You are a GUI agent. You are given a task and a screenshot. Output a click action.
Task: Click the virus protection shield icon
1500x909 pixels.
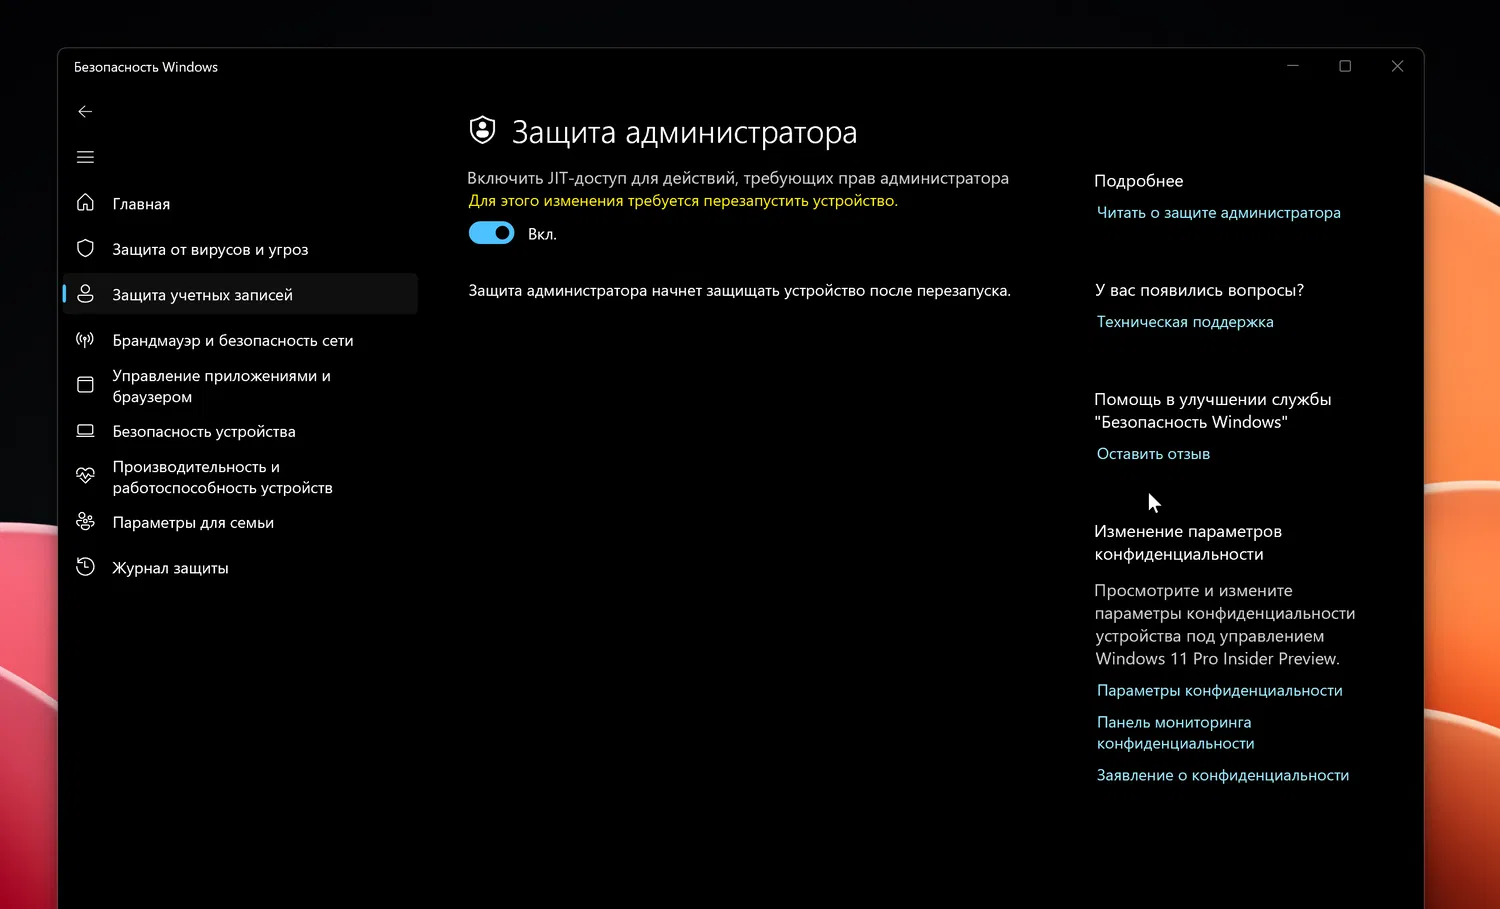click(85, 248)
